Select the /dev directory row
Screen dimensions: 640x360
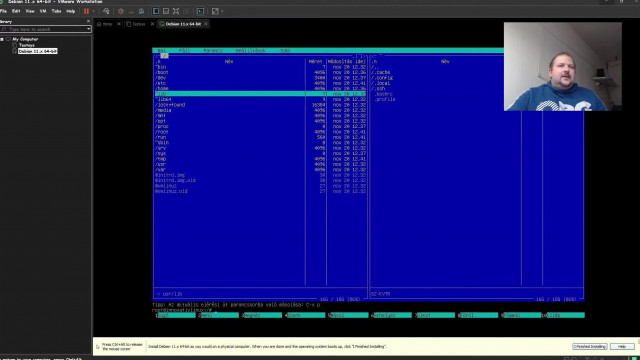tap(260, 78)
